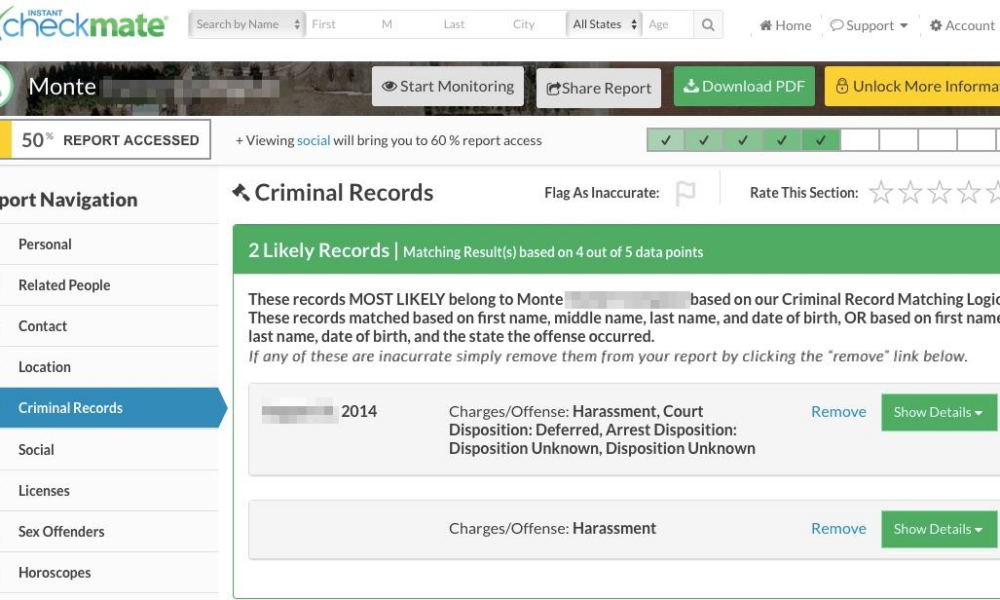Click the City search field

[536, 24]
